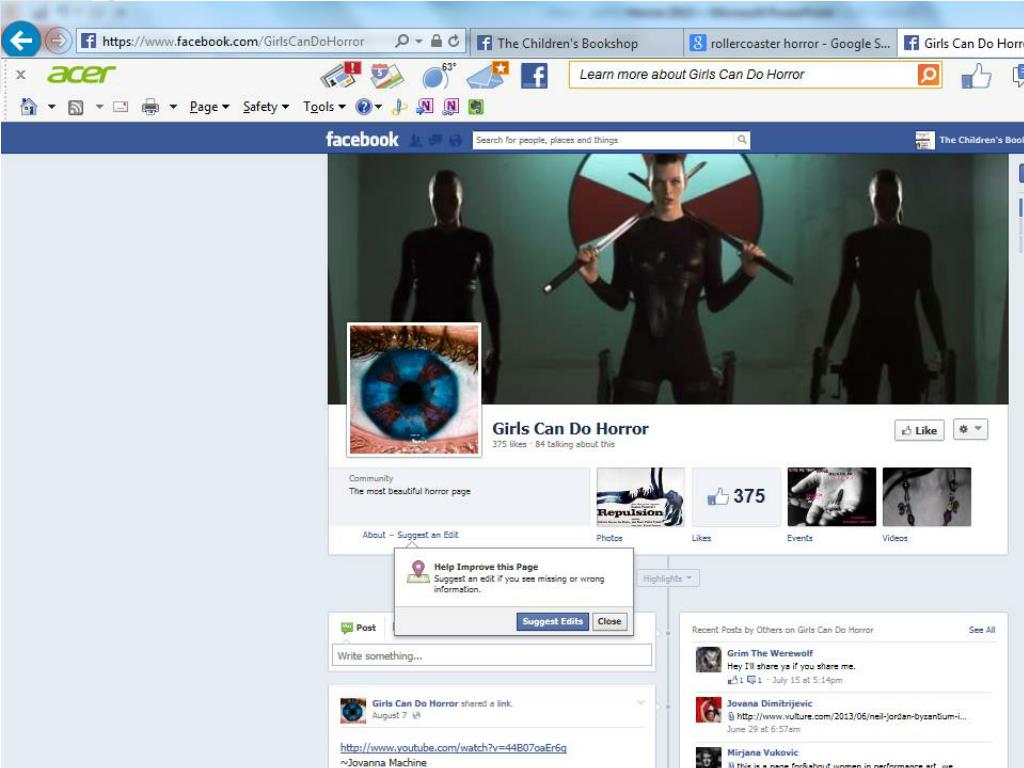Viewport: 1024px width, 768px height.
Task: Open the Help question mark menu
Action: point(368,107)
